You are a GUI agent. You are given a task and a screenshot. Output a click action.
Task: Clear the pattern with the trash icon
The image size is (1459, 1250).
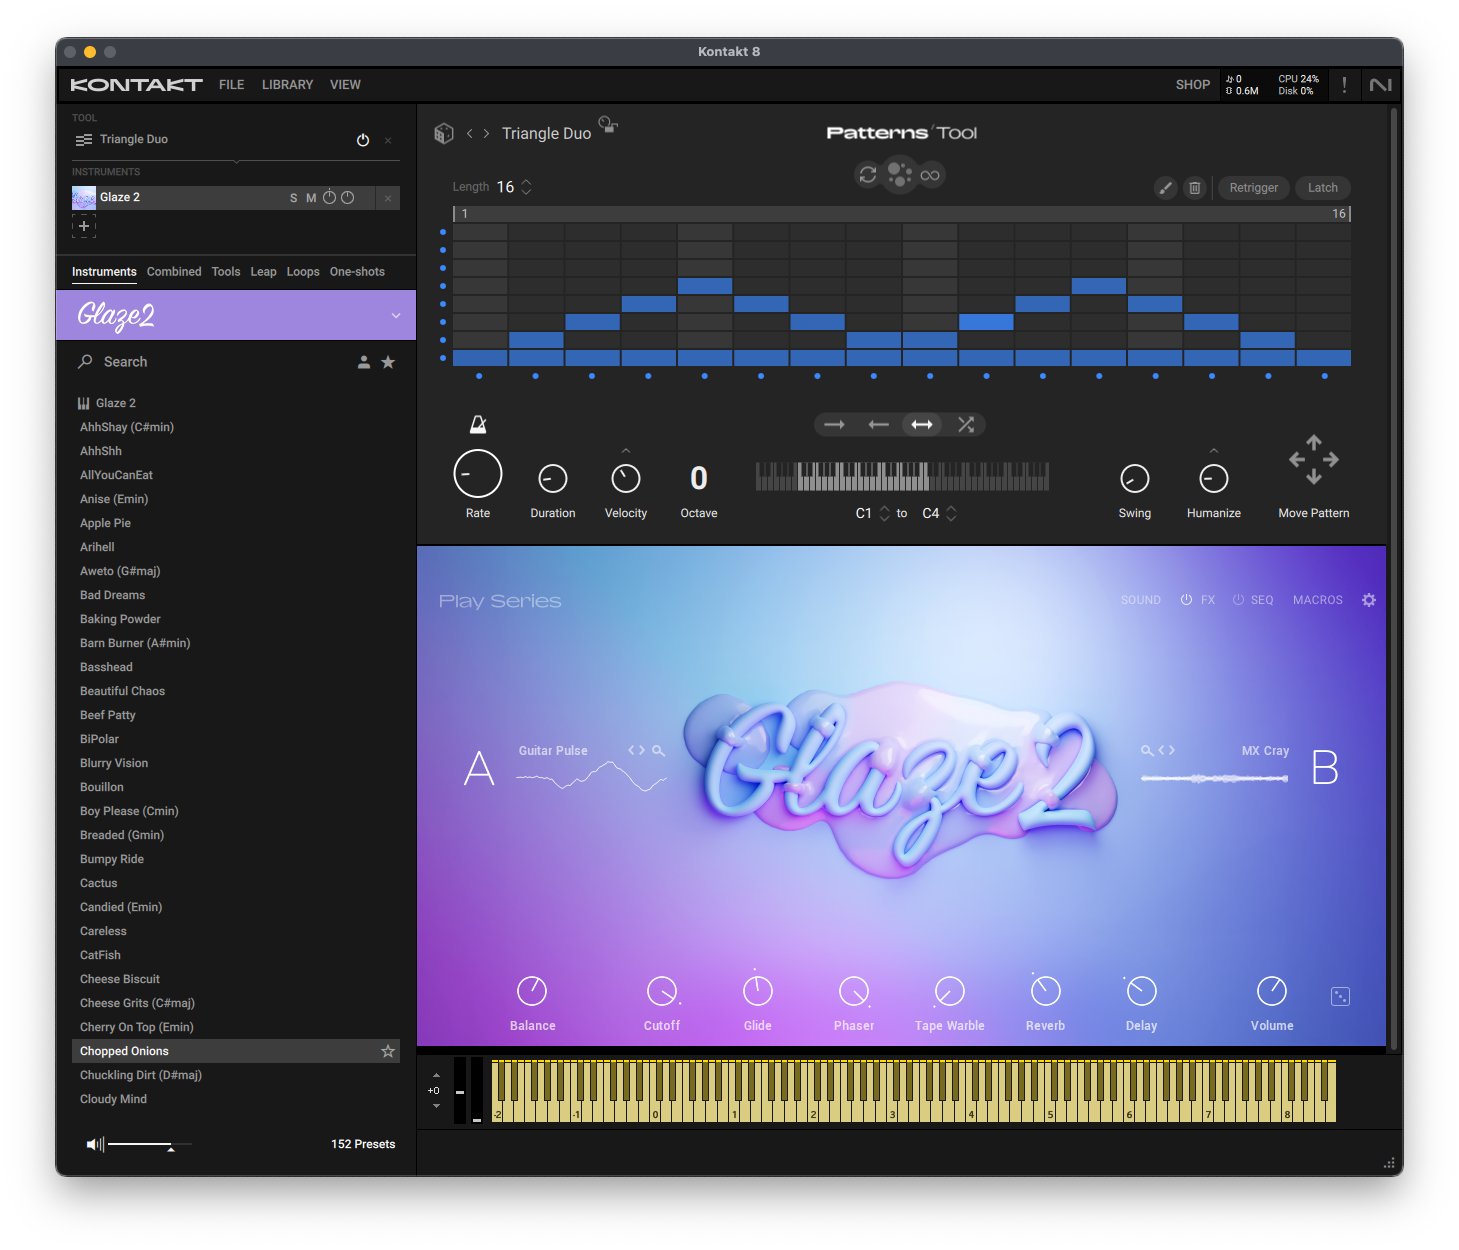pos(1194,187)
